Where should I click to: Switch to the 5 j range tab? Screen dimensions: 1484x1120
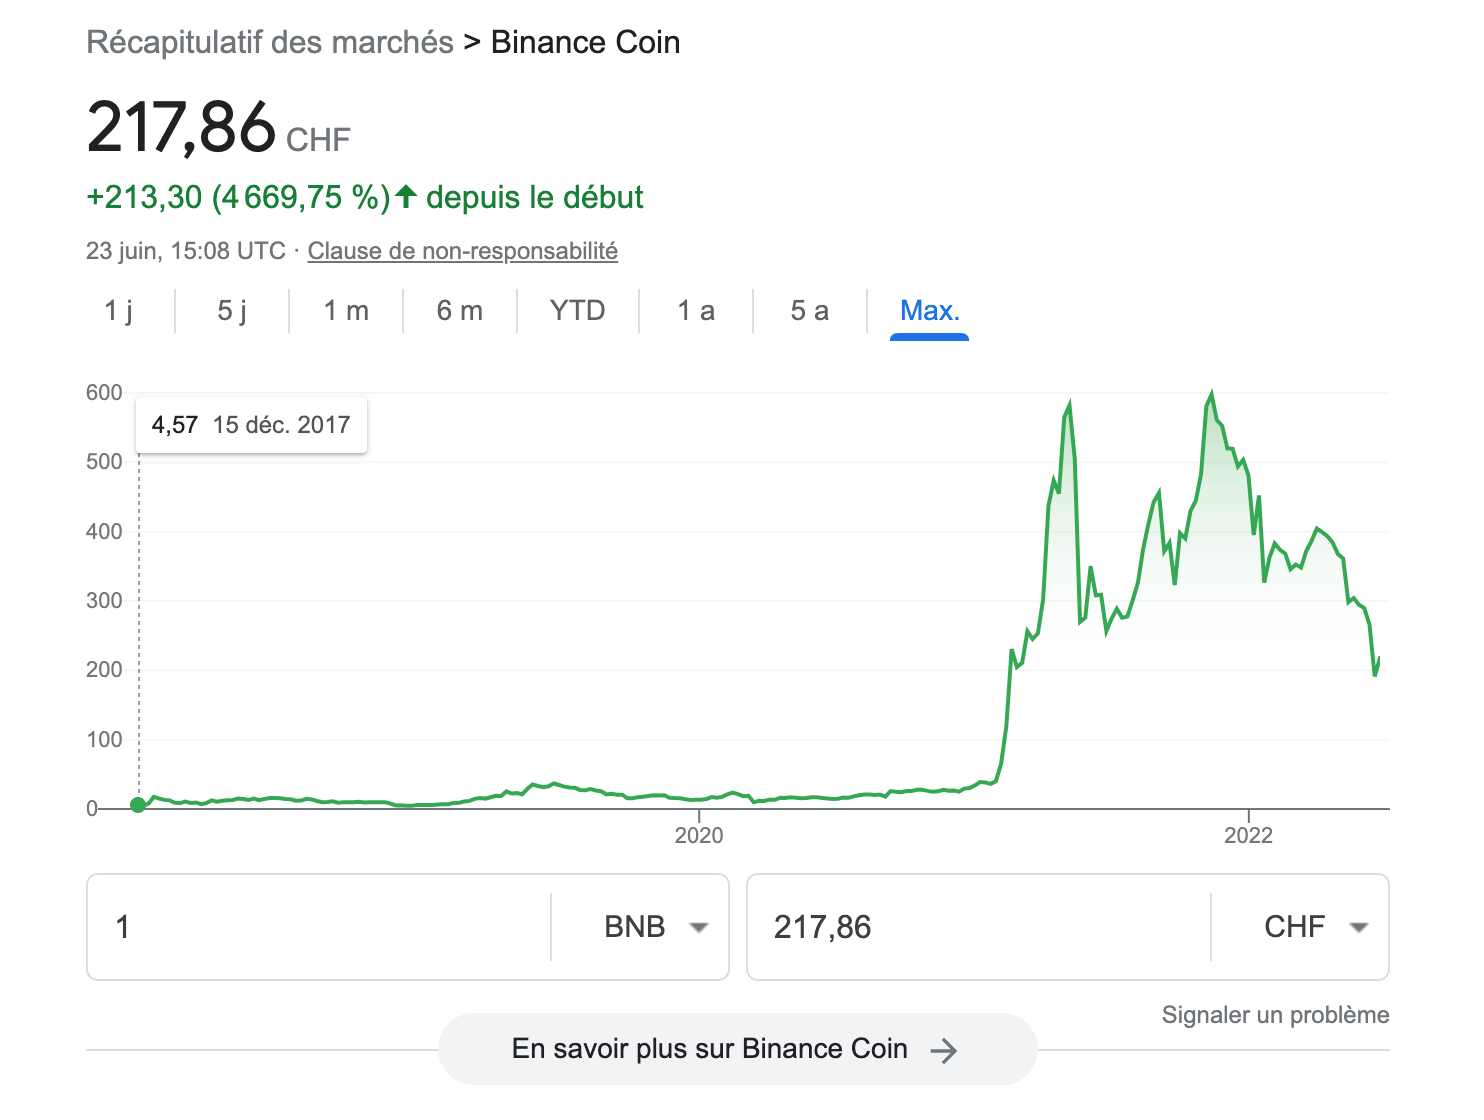pyautogui.click(x=232, y=311)
